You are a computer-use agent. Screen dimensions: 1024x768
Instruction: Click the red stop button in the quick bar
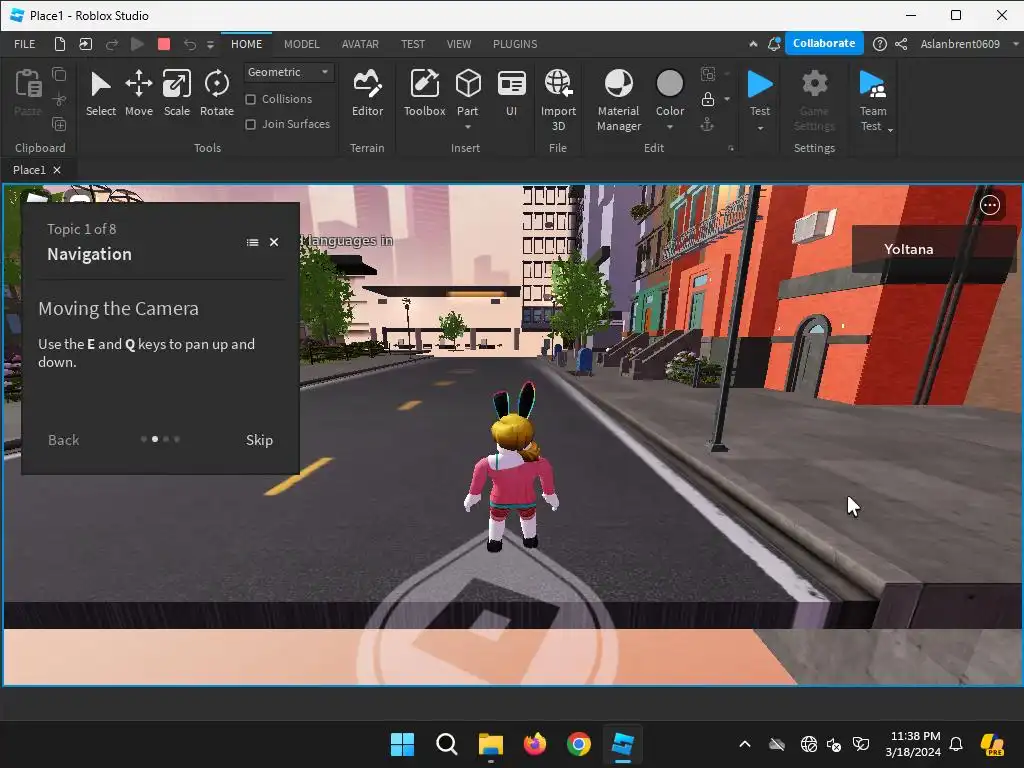164,44
